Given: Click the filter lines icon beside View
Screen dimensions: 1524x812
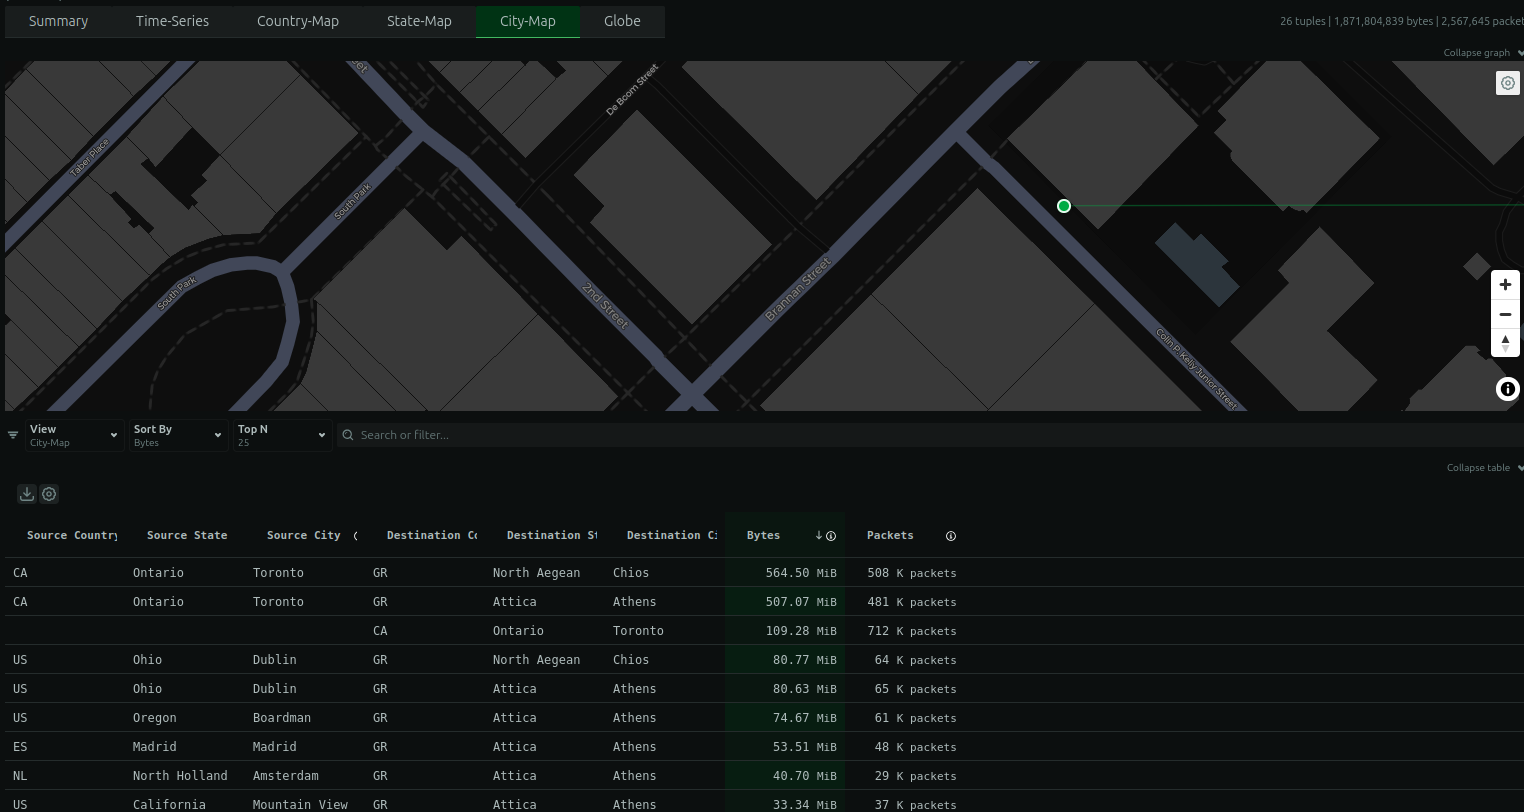Looking at the screenshot, I should pos(13,435).
